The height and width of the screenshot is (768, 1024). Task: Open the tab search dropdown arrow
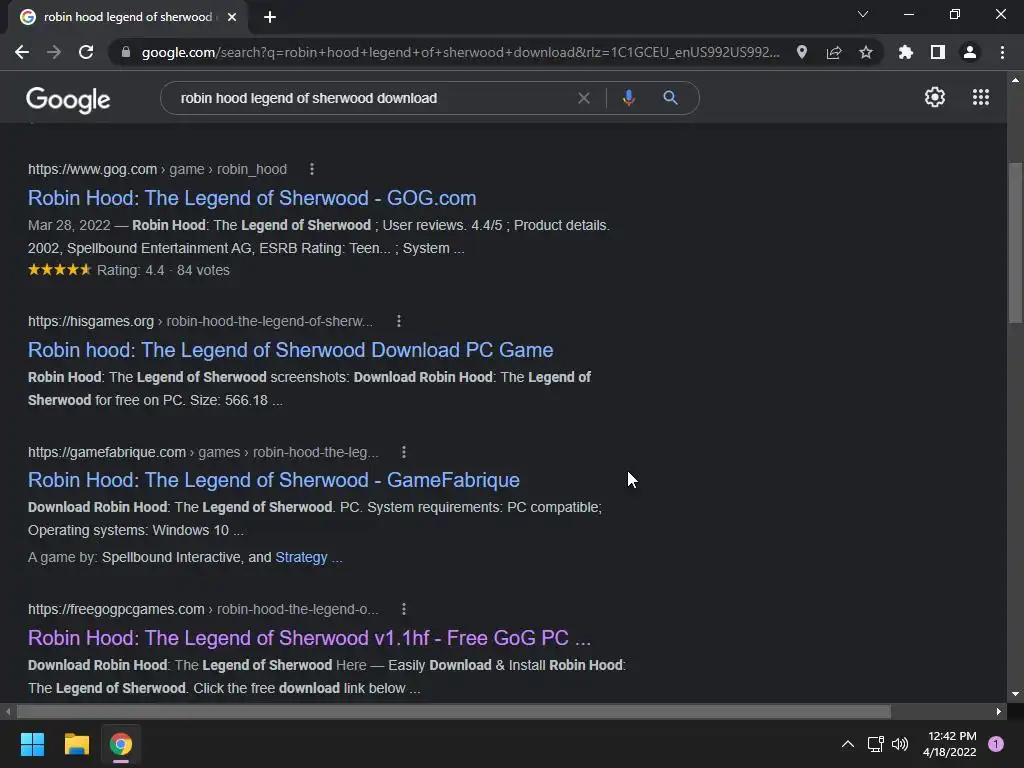[x=863, y=14]
